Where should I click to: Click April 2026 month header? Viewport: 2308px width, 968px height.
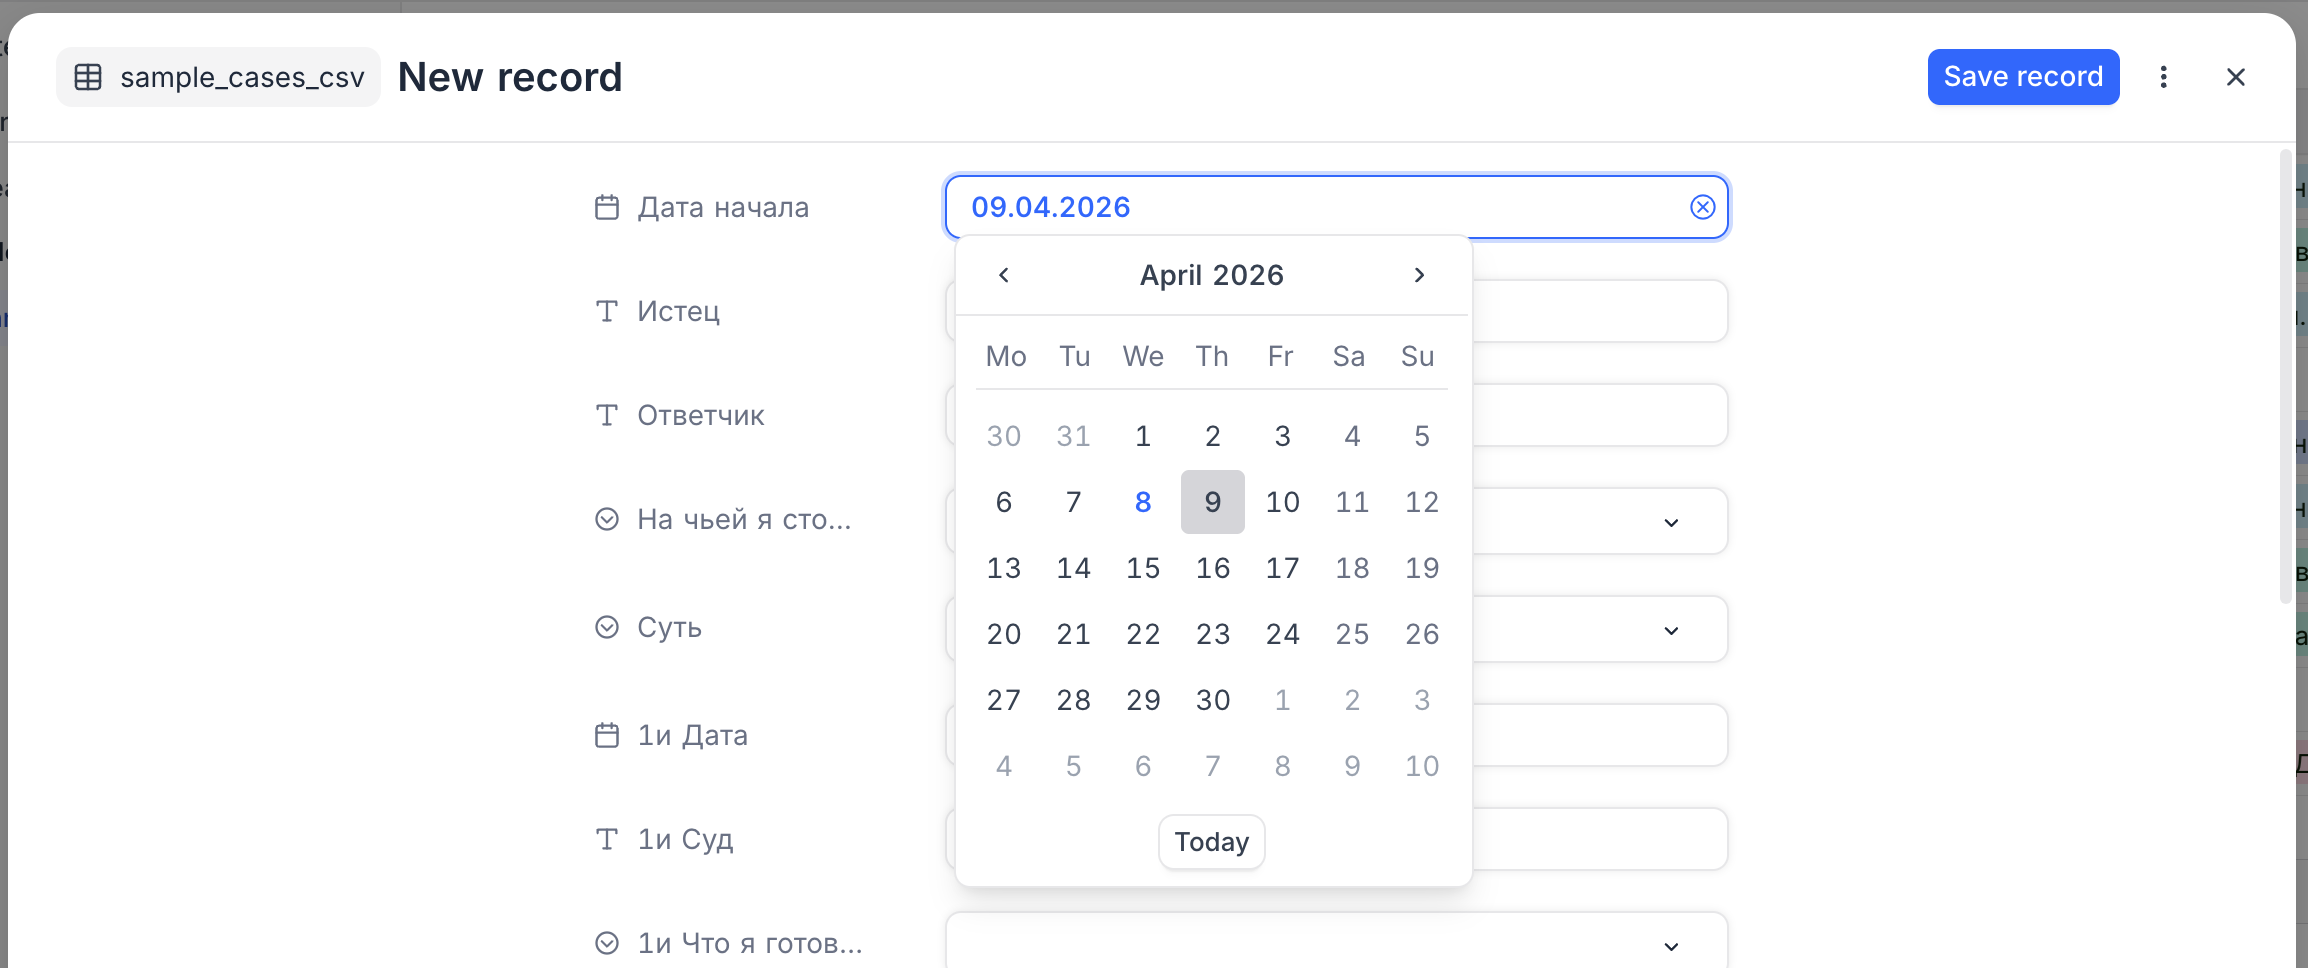click(1211, 275)
